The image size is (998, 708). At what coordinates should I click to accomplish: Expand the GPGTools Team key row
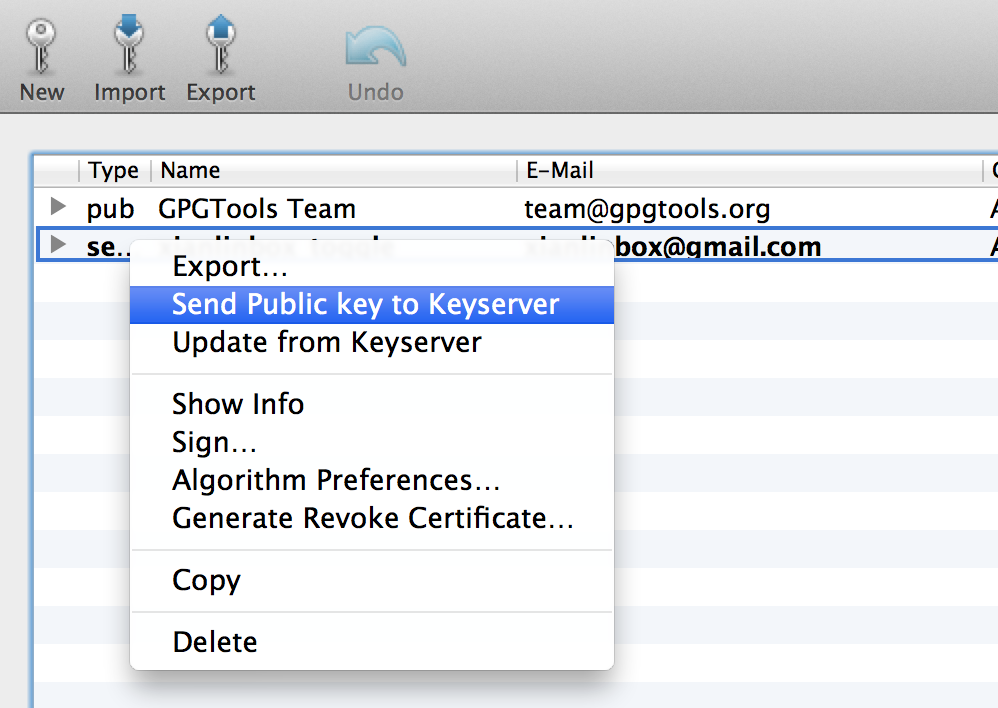point(59,208)
